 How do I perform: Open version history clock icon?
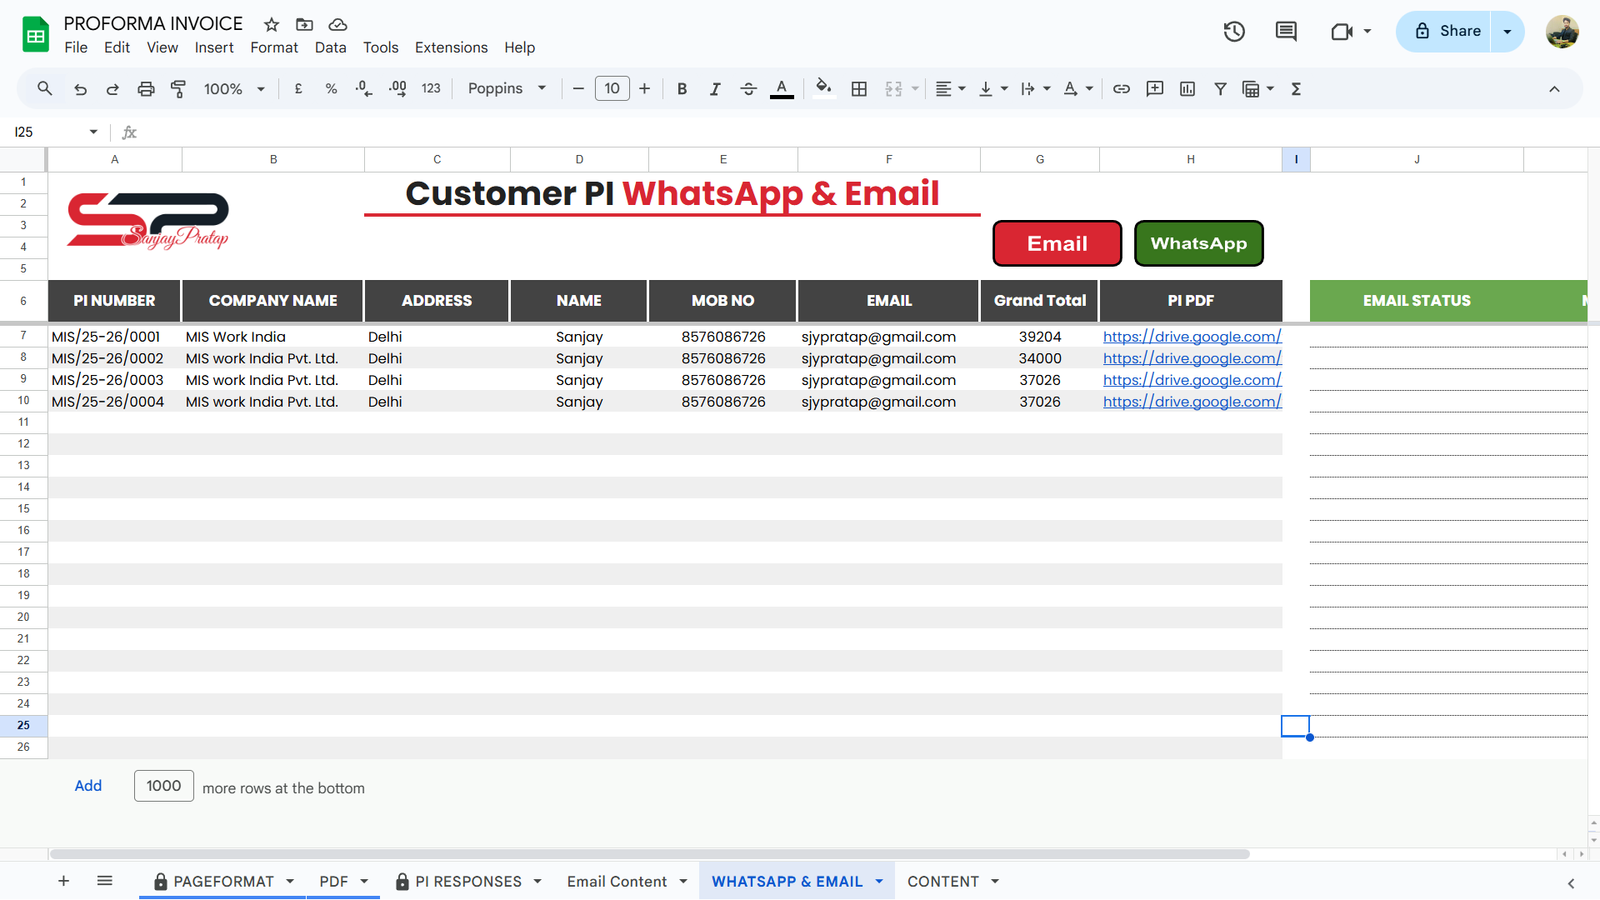tap(1234, 32)
